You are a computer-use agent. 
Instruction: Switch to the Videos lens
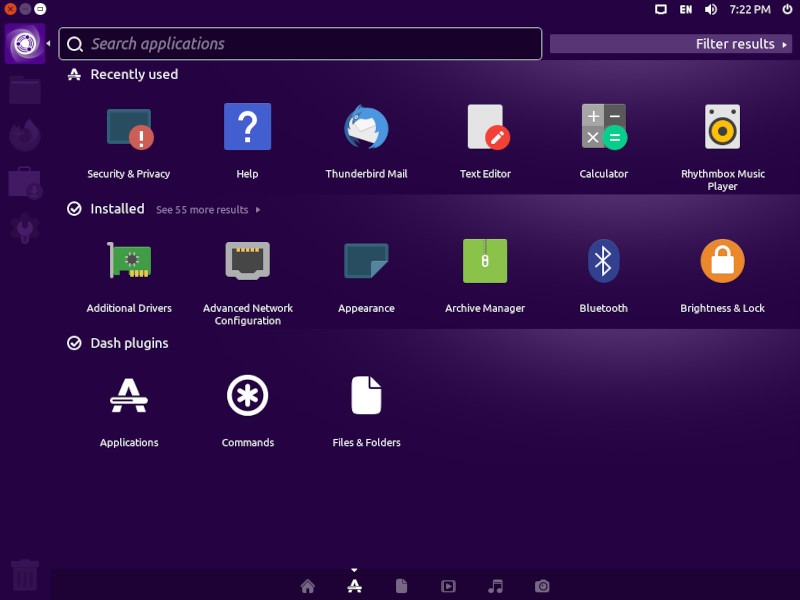[449, 586]
